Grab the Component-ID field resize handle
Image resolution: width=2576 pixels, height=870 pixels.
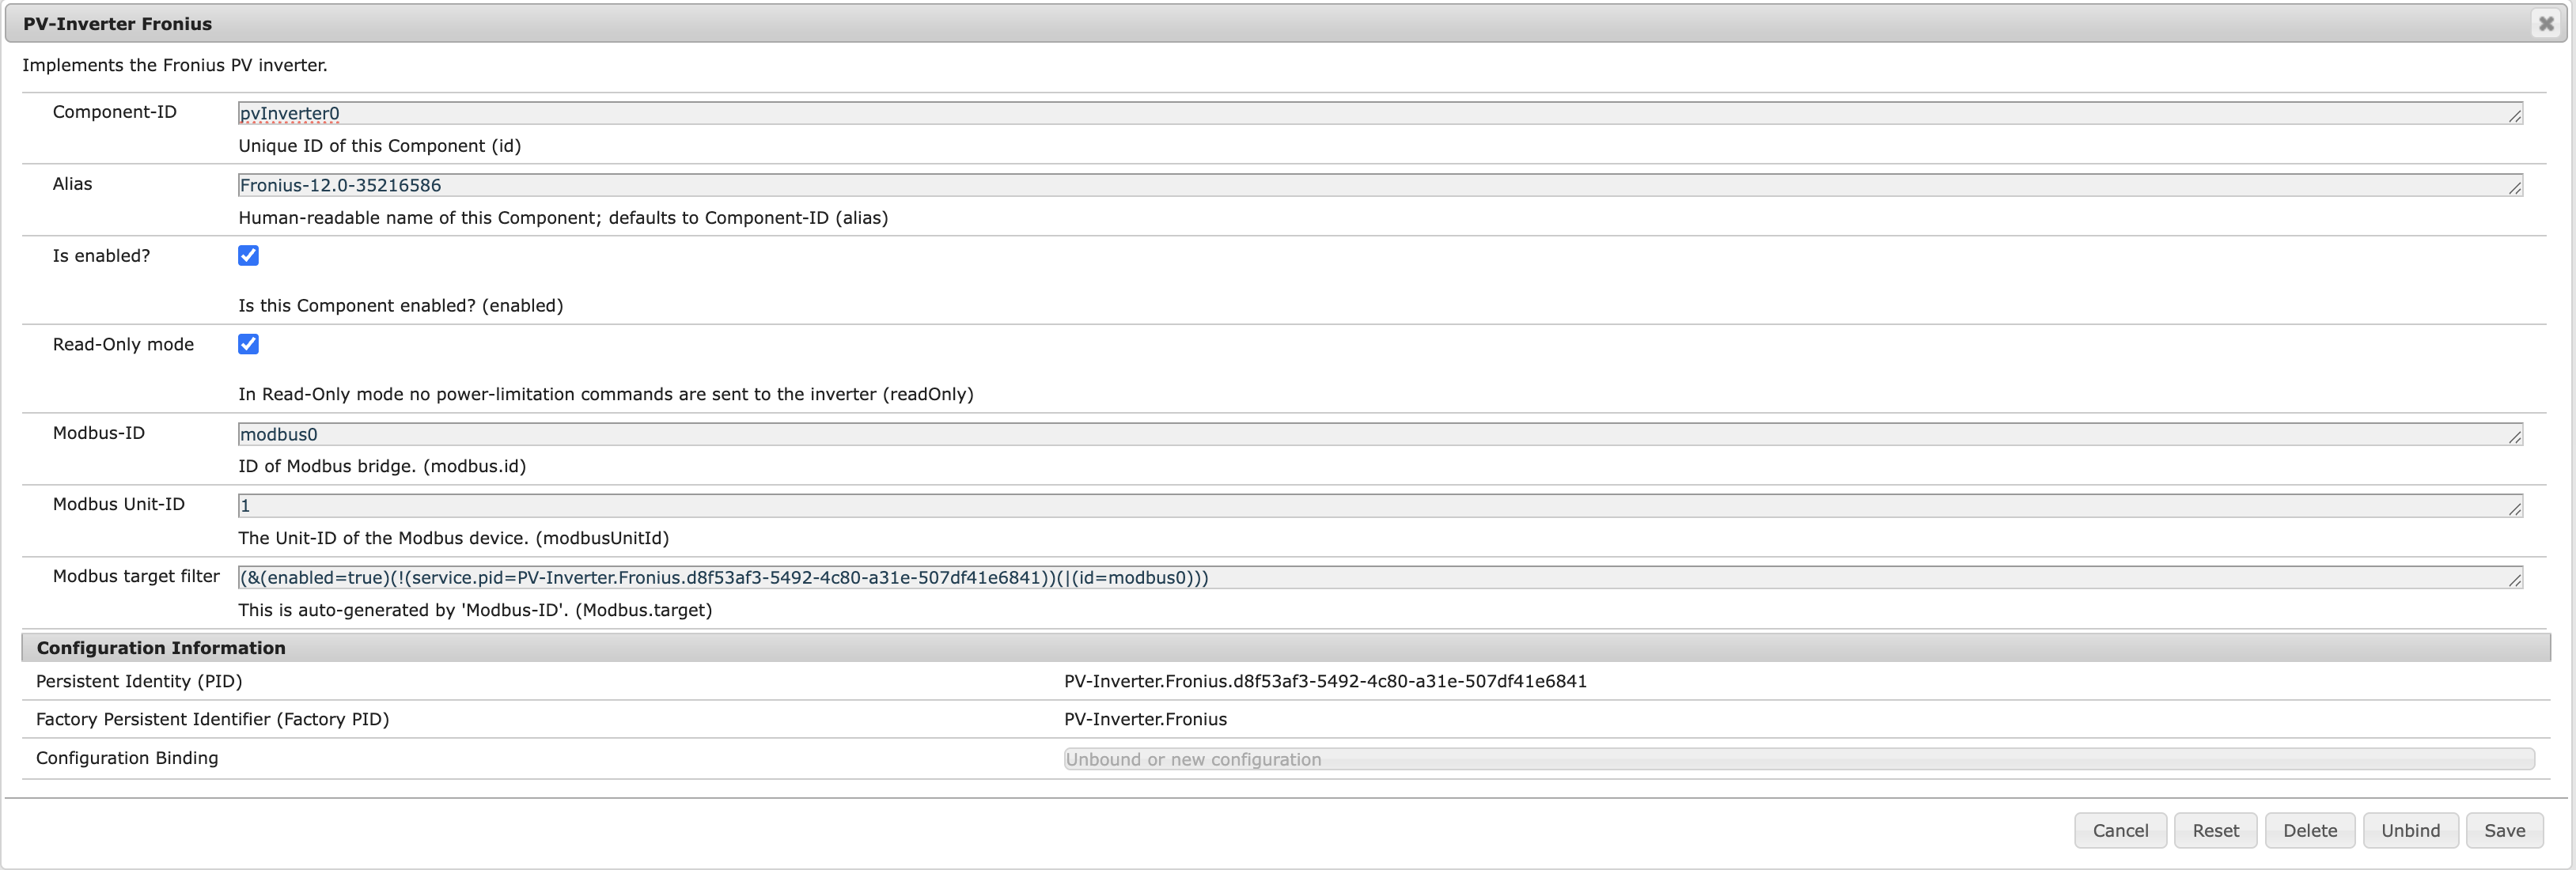(2515, 117)
